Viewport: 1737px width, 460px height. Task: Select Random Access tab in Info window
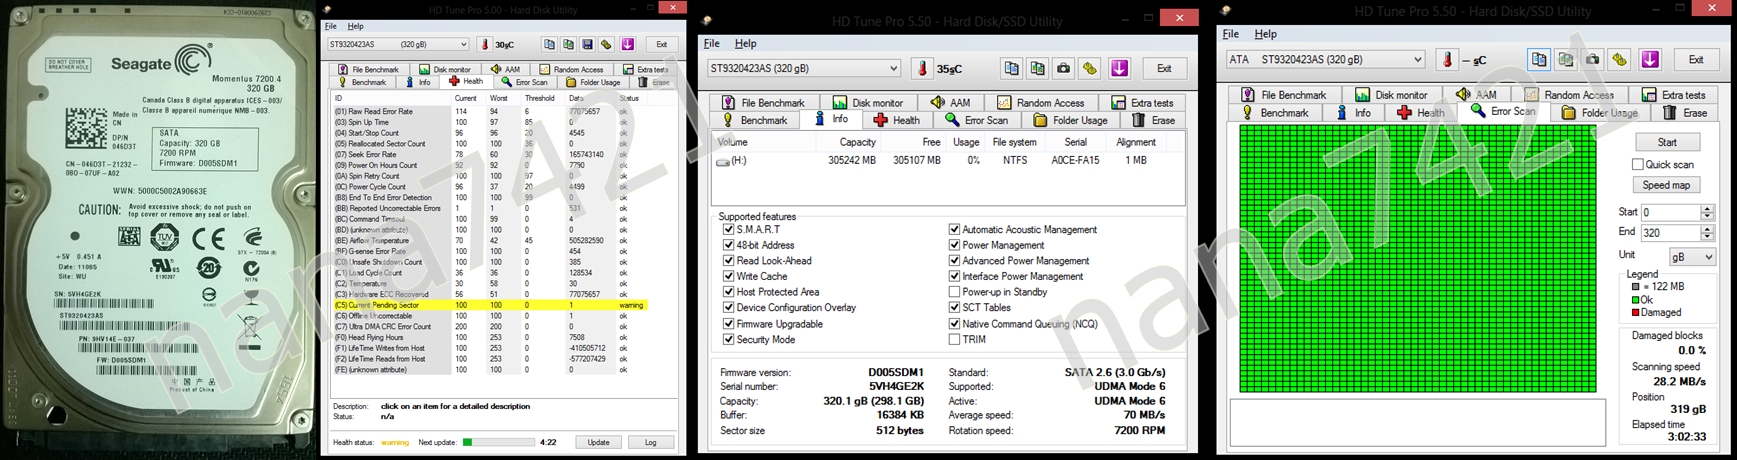(1040, 102)
